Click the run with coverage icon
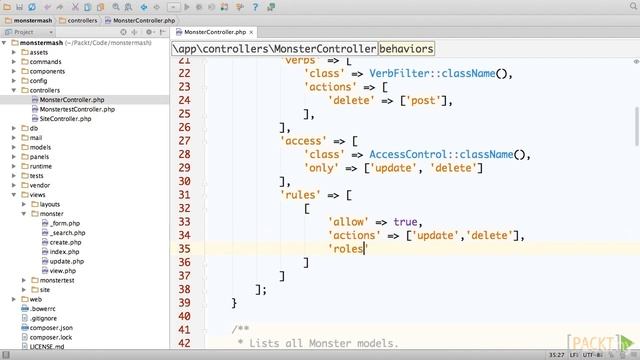640x360 pixels. tap(211, 7)
